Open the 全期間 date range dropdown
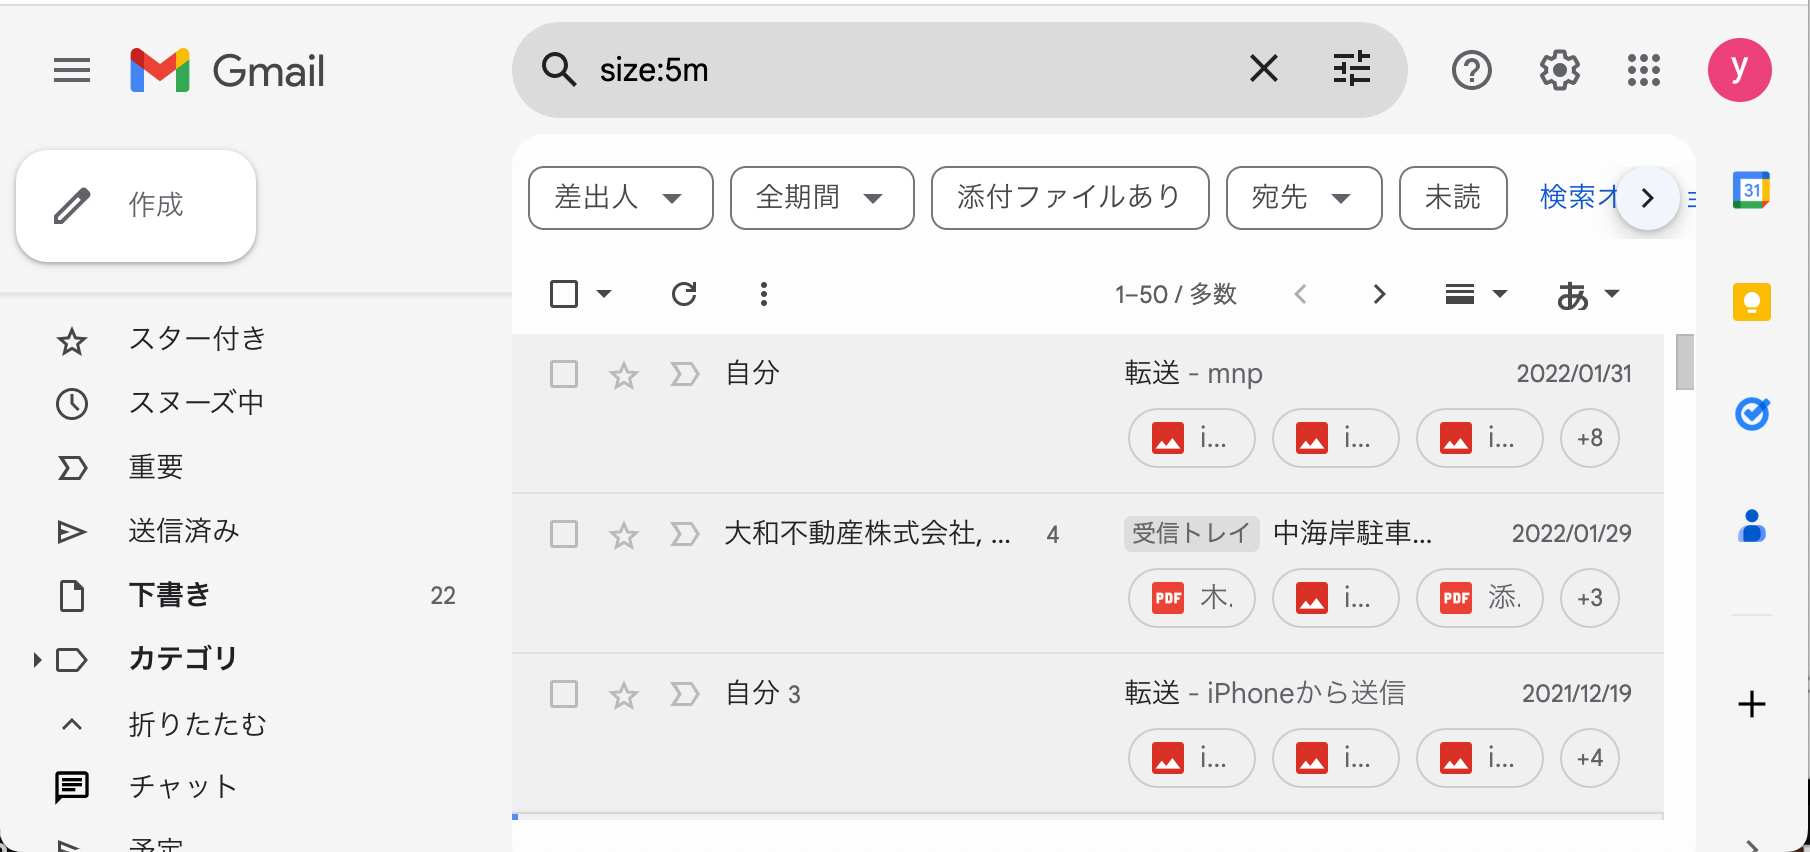 coord(821,197)
